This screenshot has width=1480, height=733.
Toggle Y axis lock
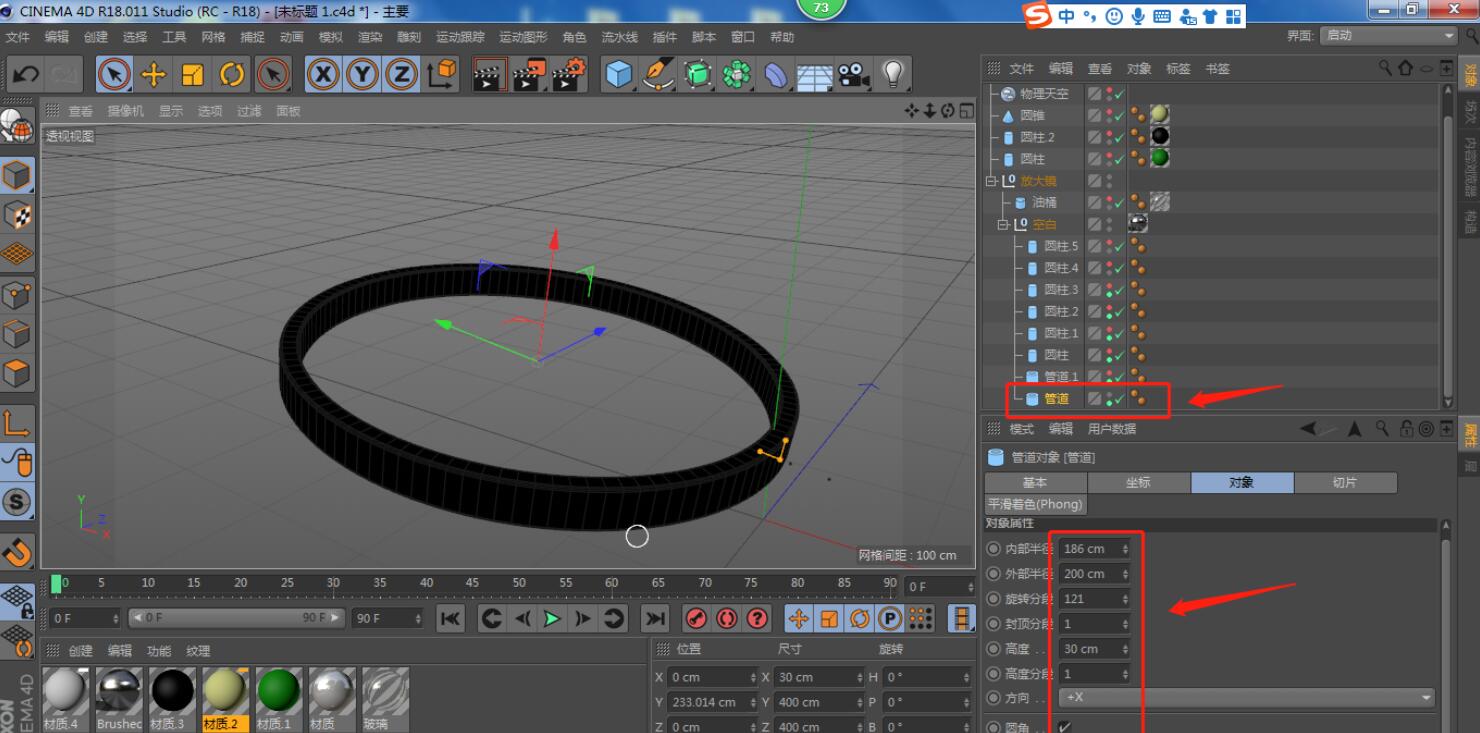click(x=362, y=74)
